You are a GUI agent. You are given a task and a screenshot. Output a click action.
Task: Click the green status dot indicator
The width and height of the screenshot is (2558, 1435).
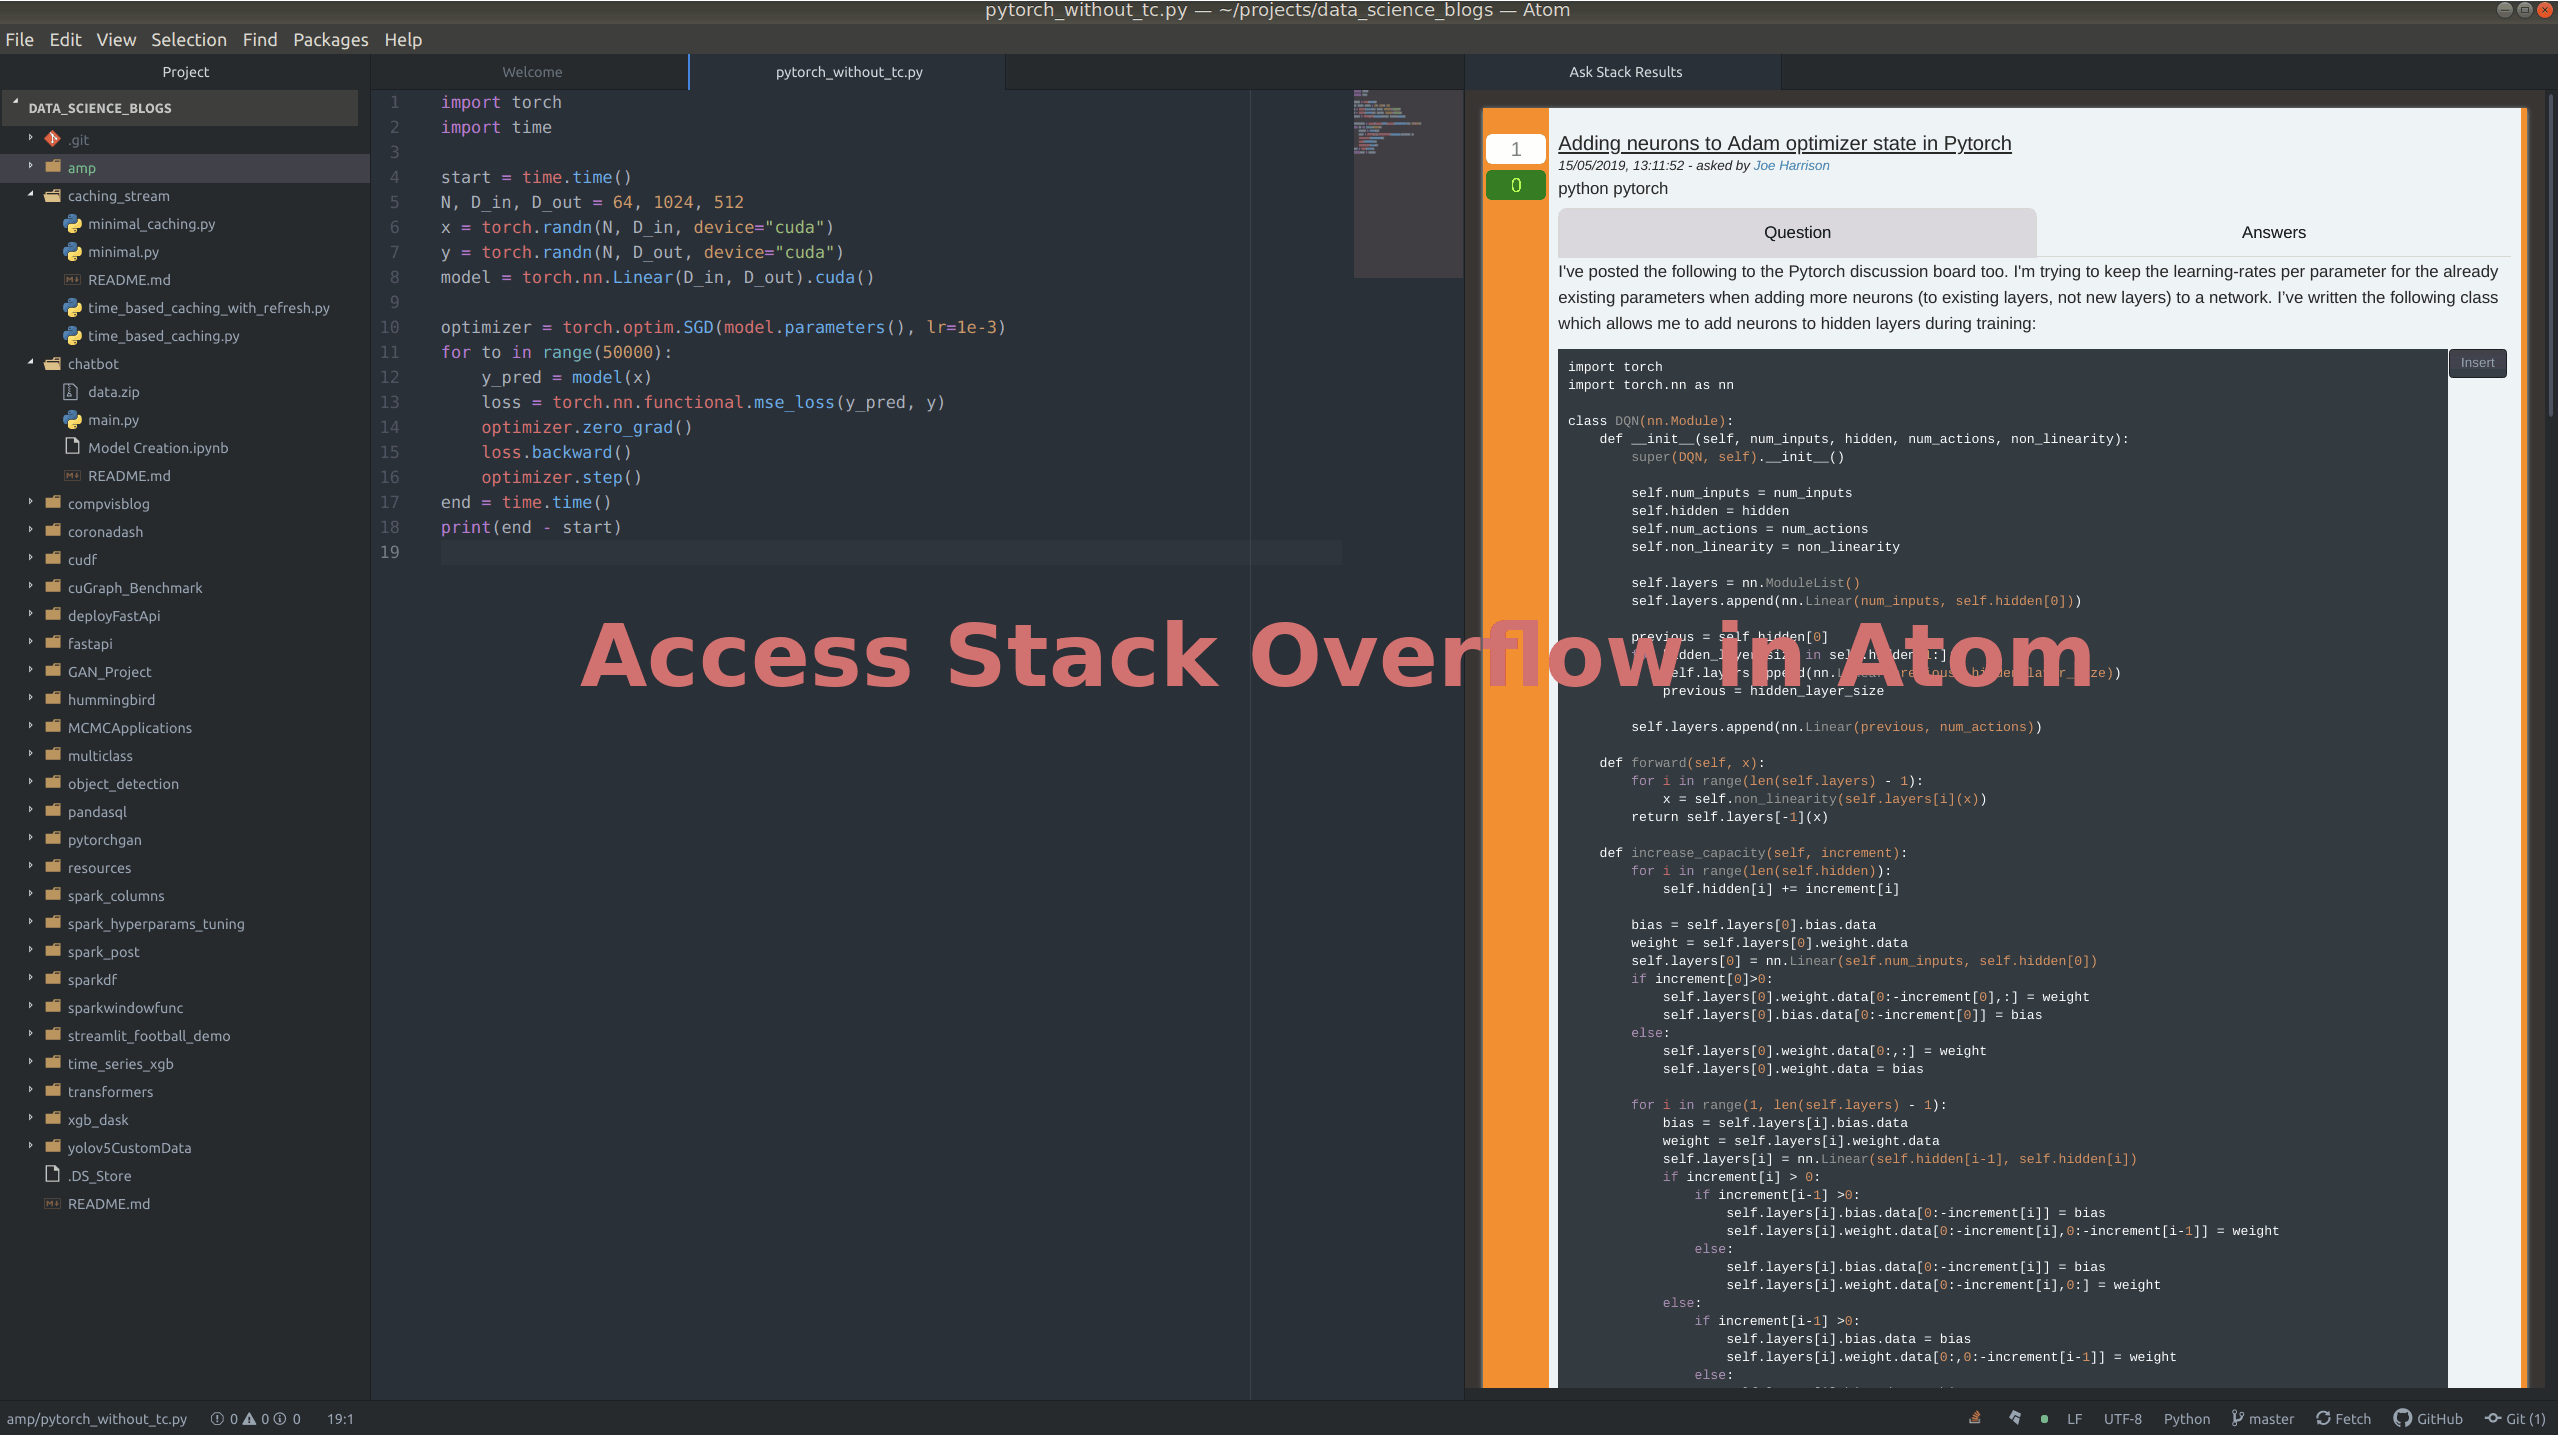tap(2044, 1419)
